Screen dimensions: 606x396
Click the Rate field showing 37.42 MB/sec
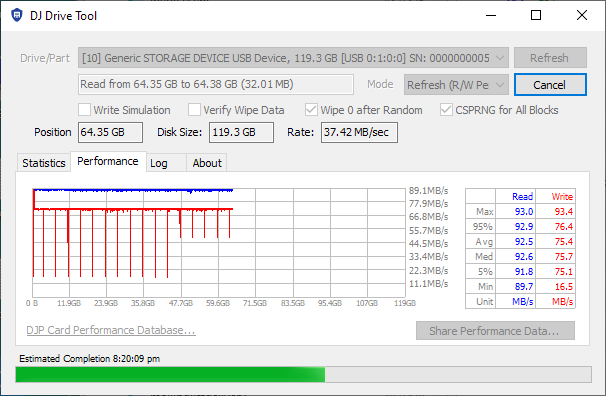359,133
